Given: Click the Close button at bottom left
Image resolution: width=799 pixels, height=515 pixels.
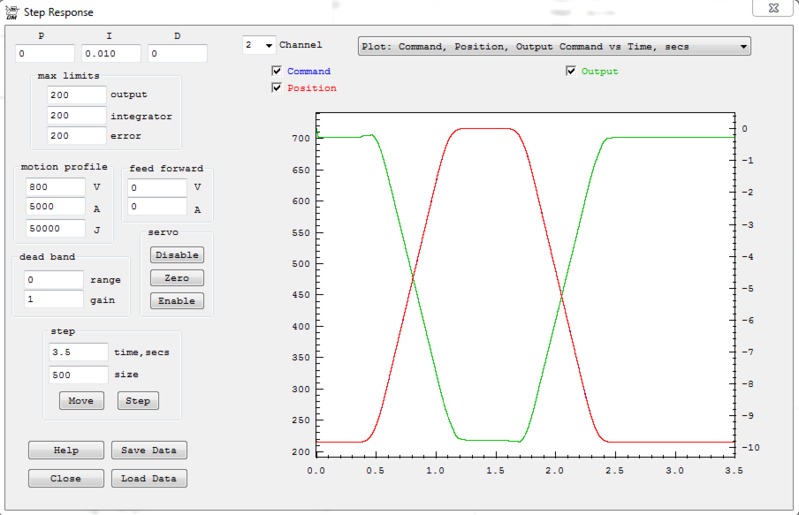Looking at the screenshot, I should pyautogui.click(x=65, y=478).
